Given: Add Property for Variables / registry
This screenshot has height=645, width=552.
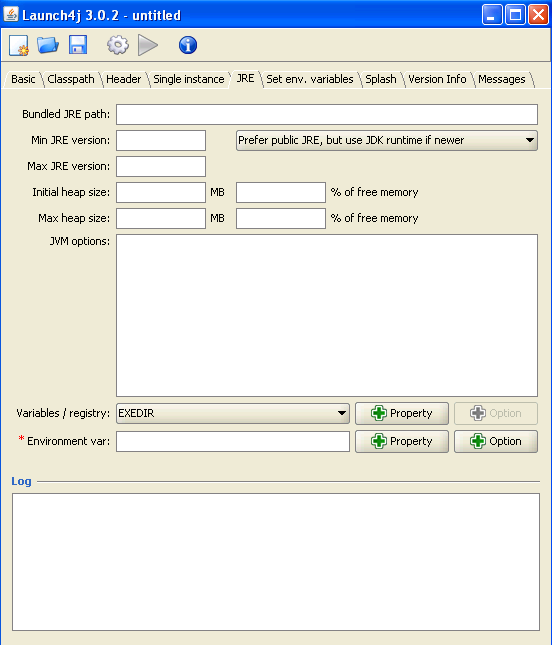Looking at the screenshot, I should [402, 413].
